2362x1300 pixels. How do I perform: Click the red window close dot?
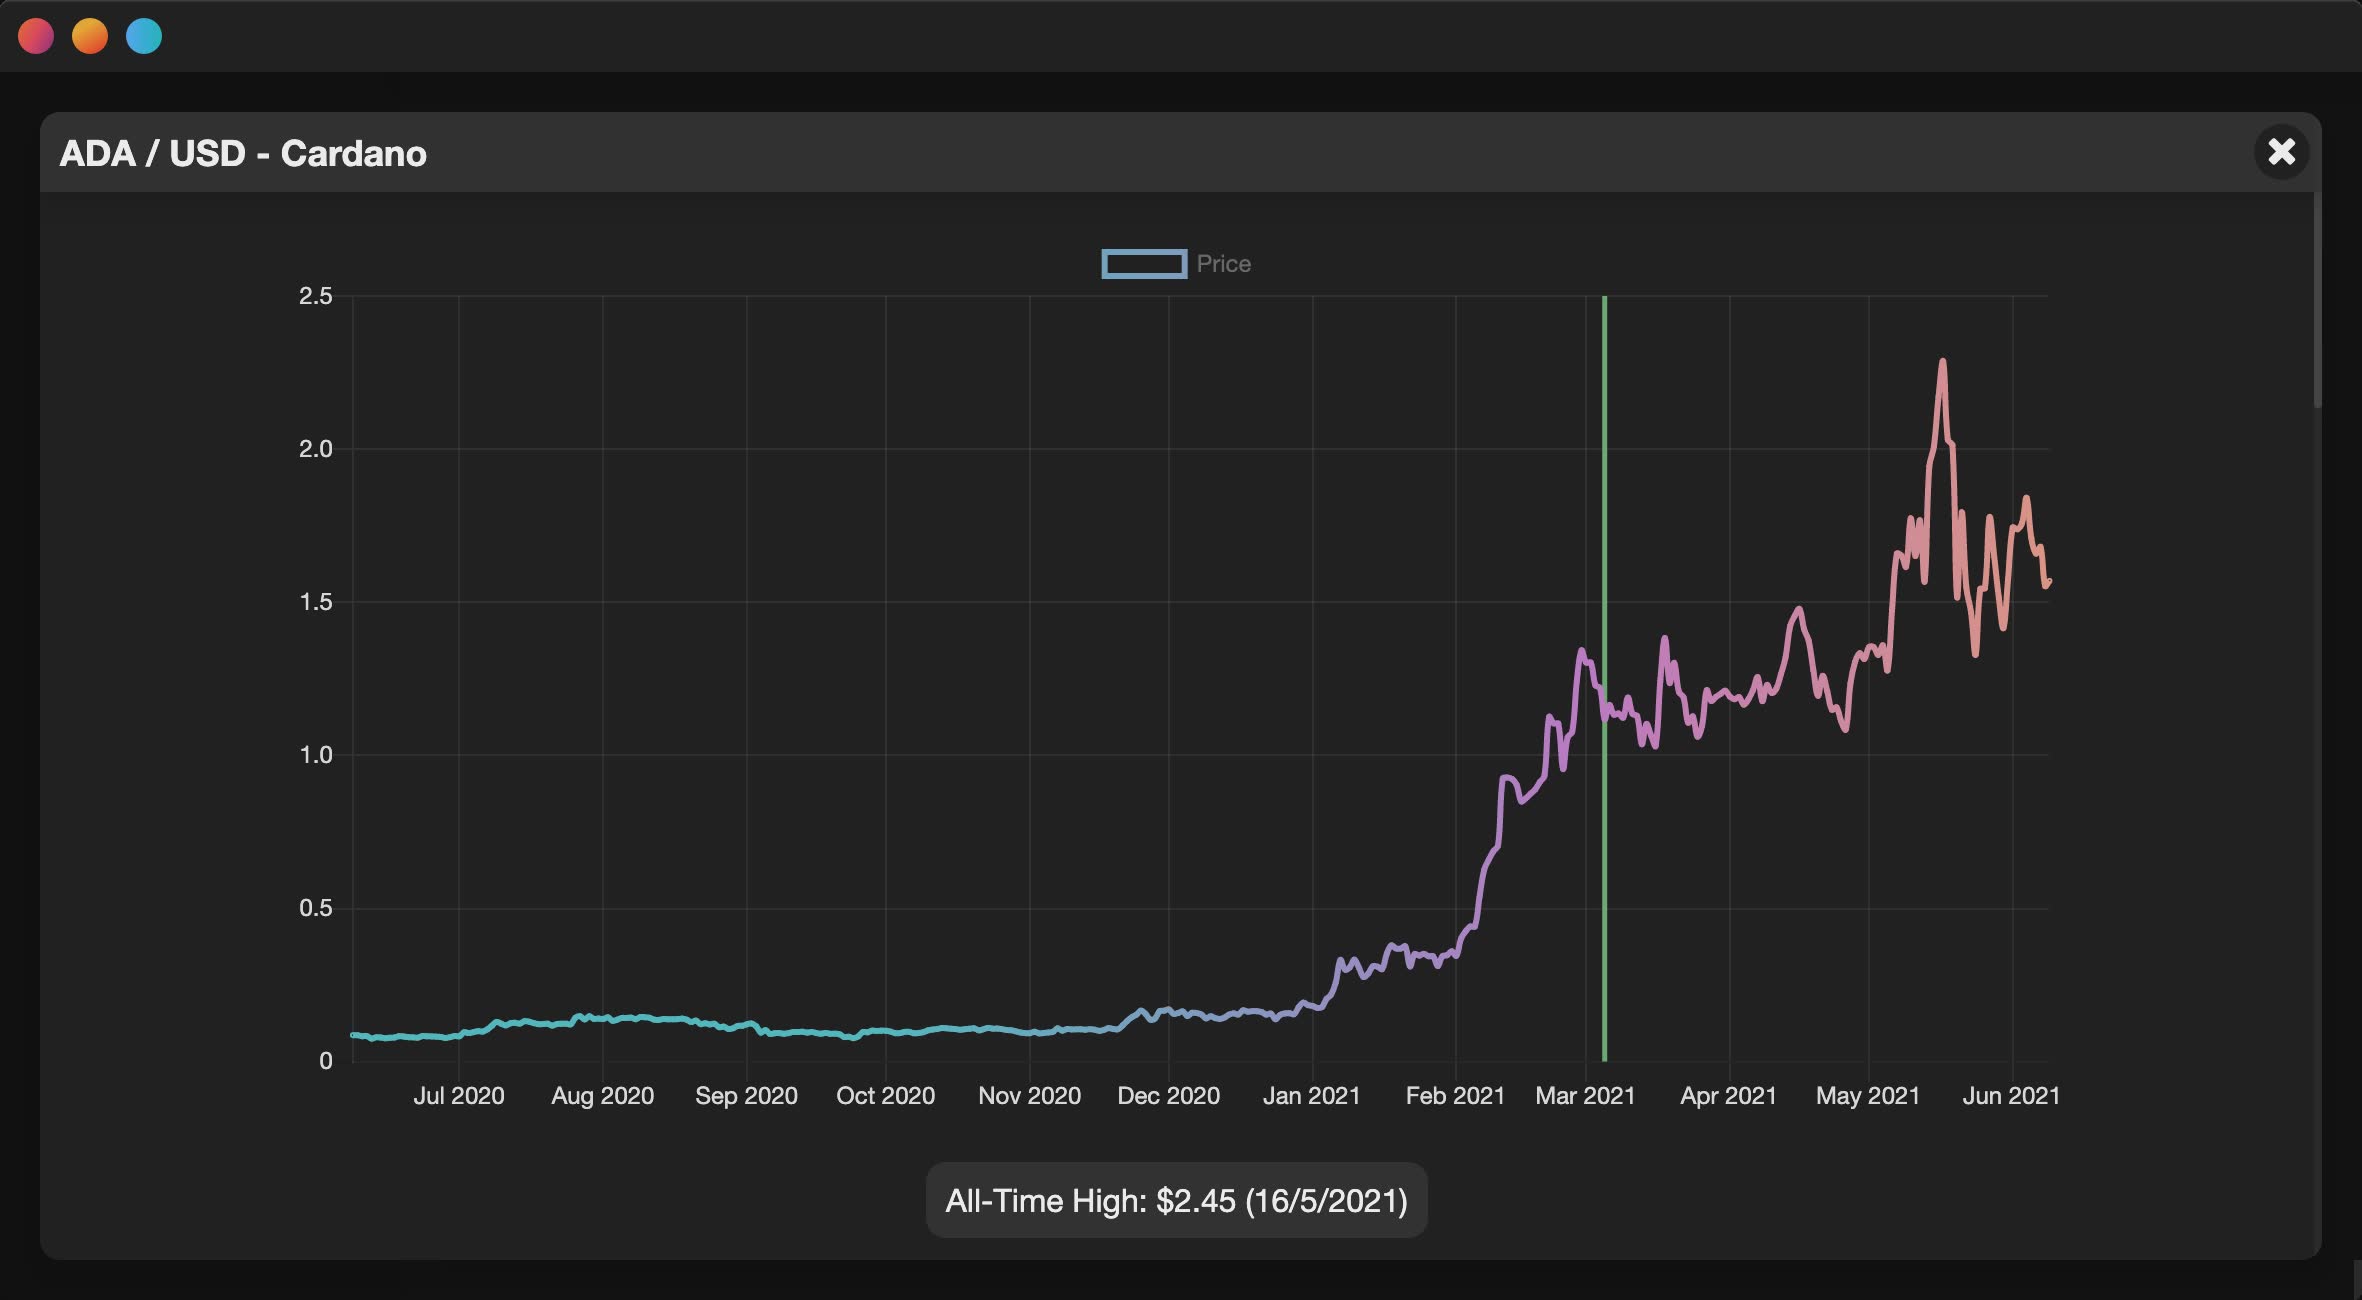[36, 37]
